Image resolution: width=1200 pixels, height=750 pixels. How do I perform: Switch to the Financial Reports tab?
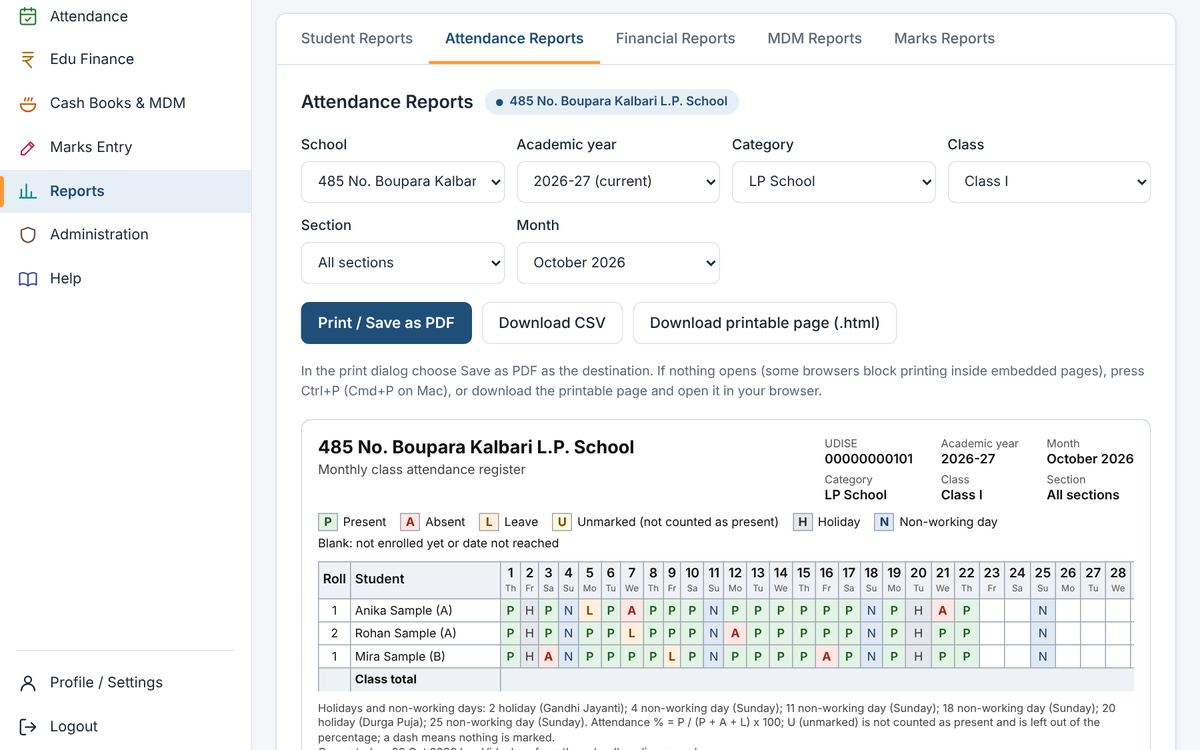(x=675, y=38)
